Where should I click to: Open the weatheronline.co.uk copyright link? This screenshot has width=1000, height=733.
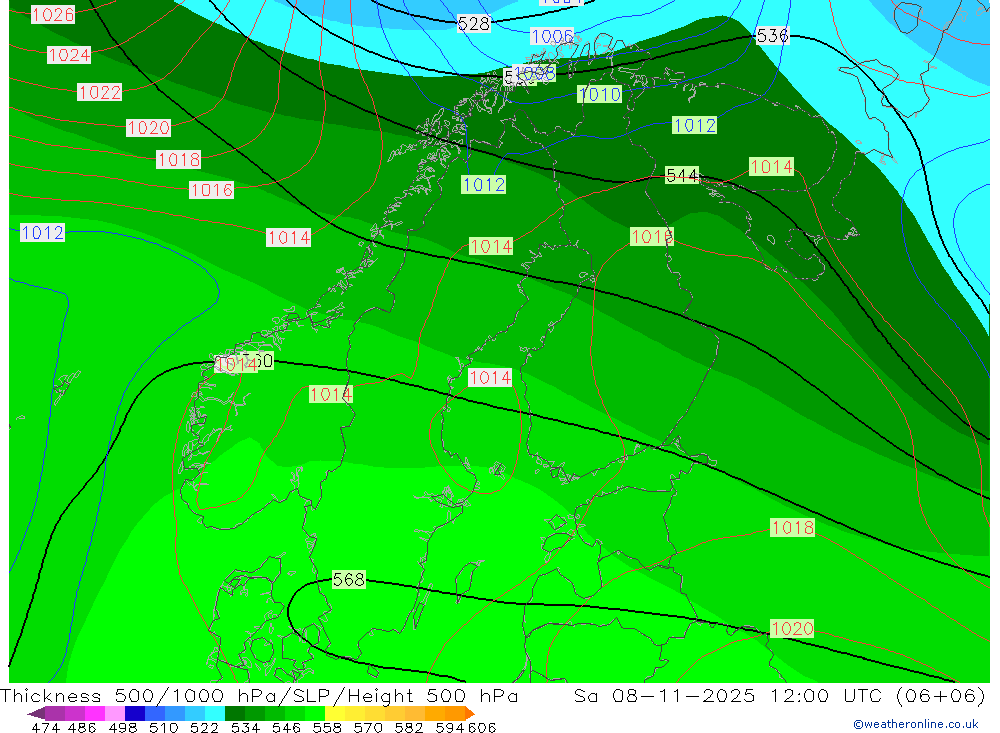(x=916, y=724)
